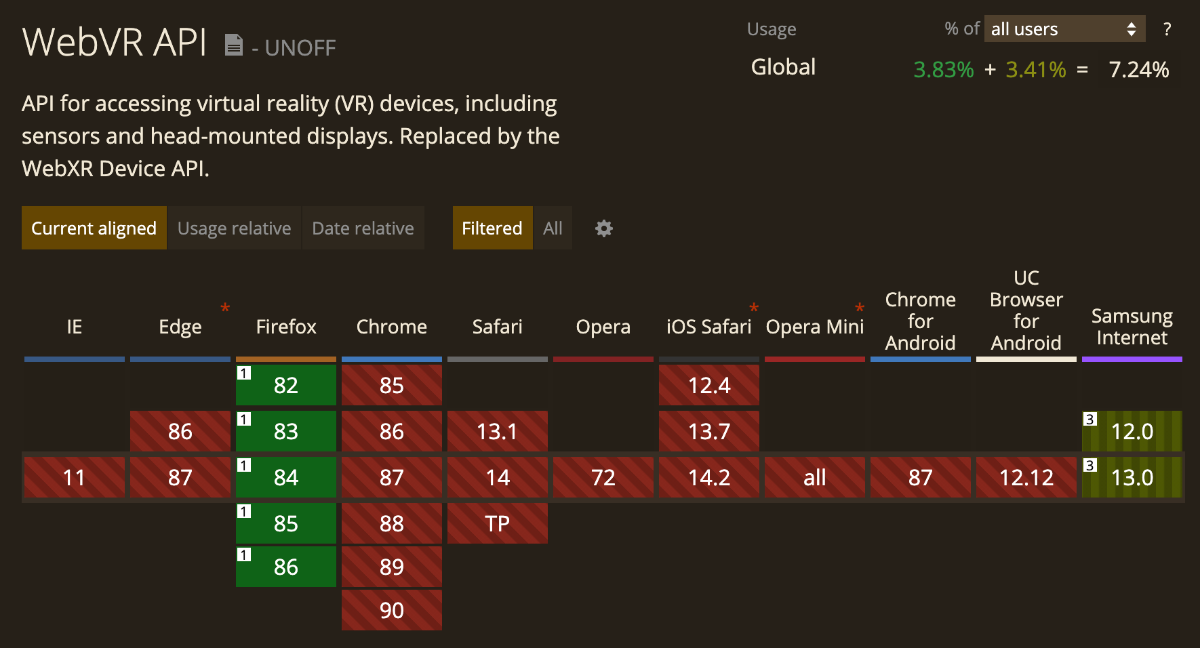This screenshot has height=648, width=1200.
Task: Click the Firefox browser column header
Action: coord(286,327)
